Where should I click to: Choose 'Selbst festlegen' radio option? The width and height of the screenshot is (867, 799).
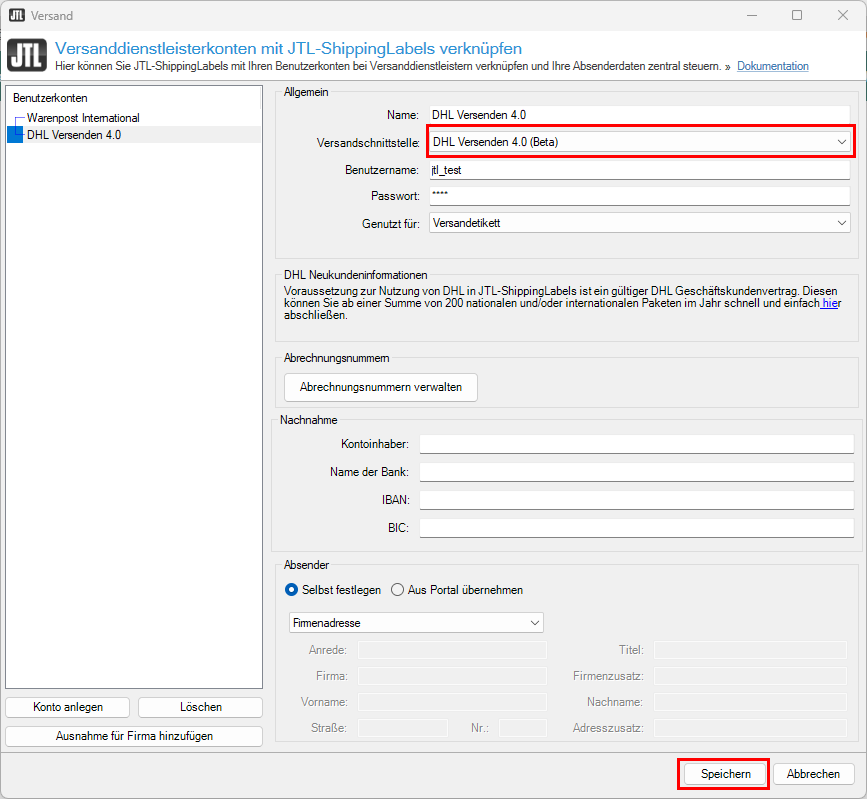pyautogui.click(x=292, y=590)
